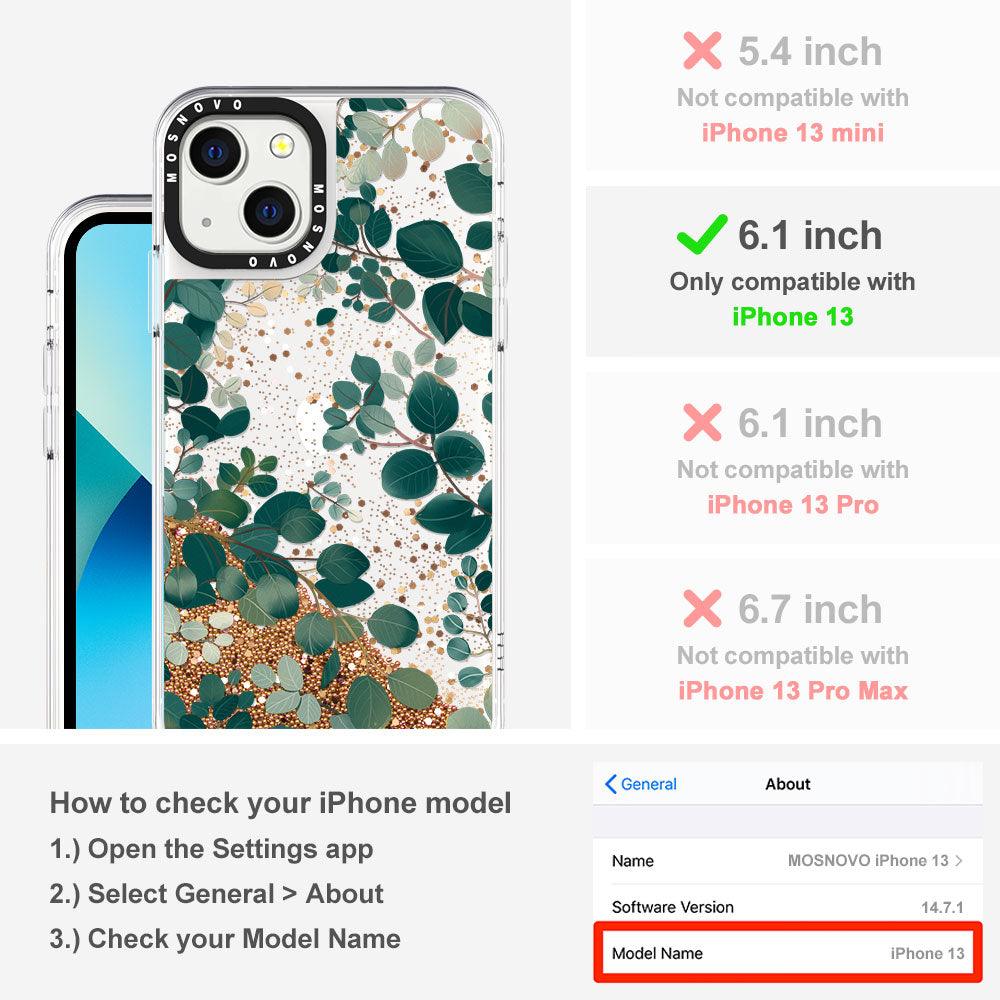This screenshot has width=1000, height=1000.
Task: Click the iPhone 13 Pro label
Action: (x=793, y=504)
